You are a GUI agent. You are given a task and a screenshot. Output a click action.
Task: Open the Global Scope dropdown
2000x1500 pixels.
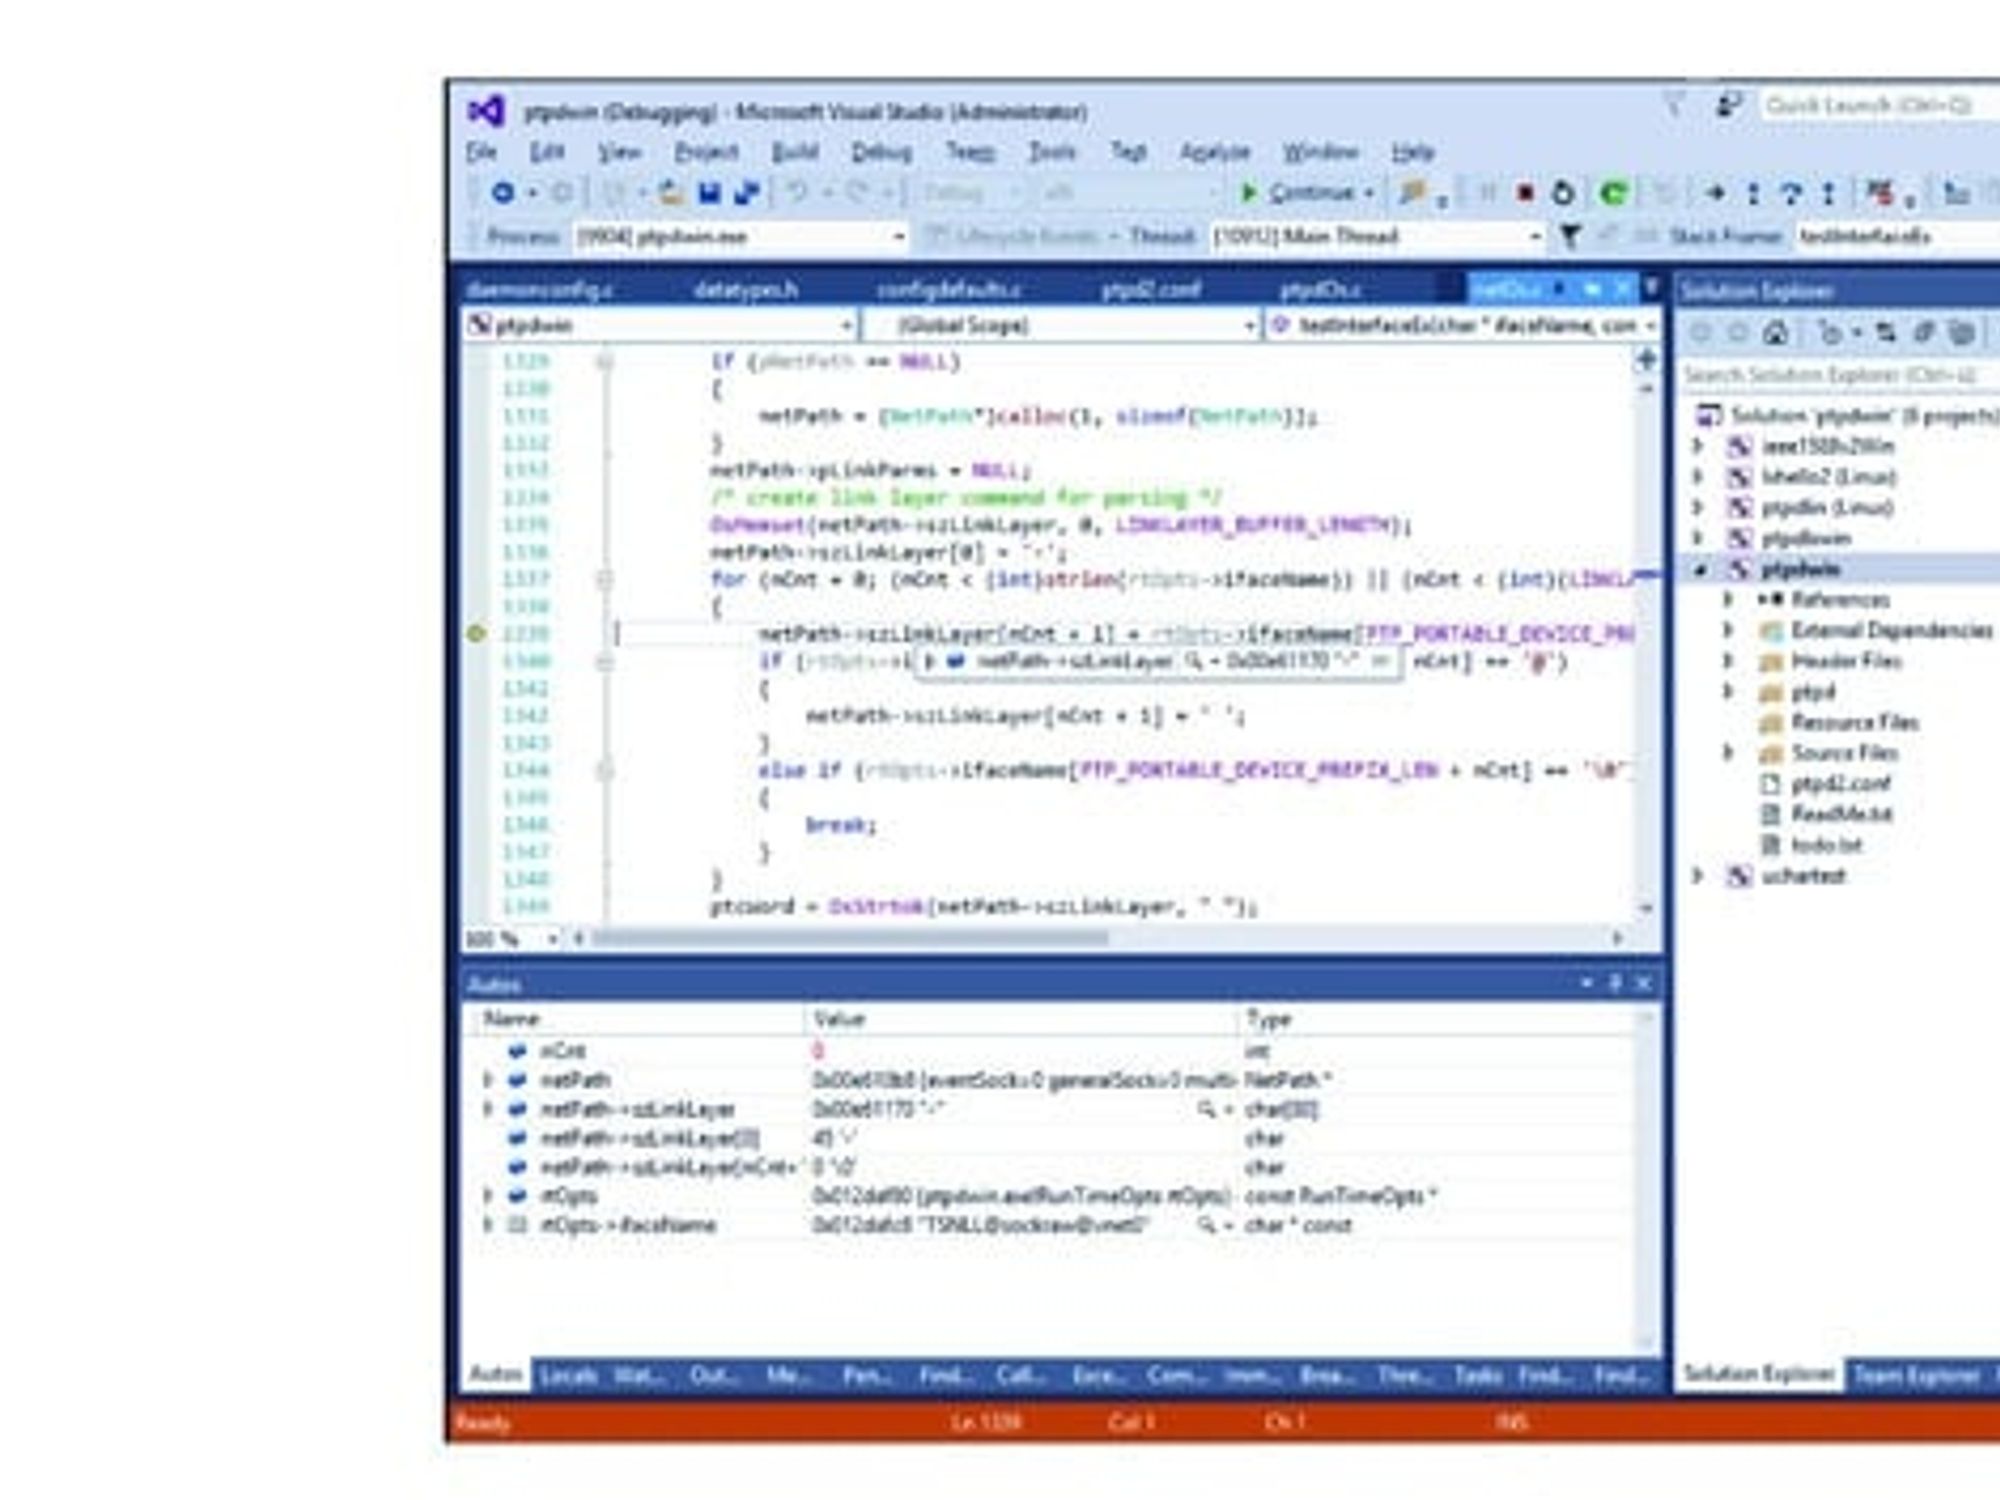point(1061,325)
